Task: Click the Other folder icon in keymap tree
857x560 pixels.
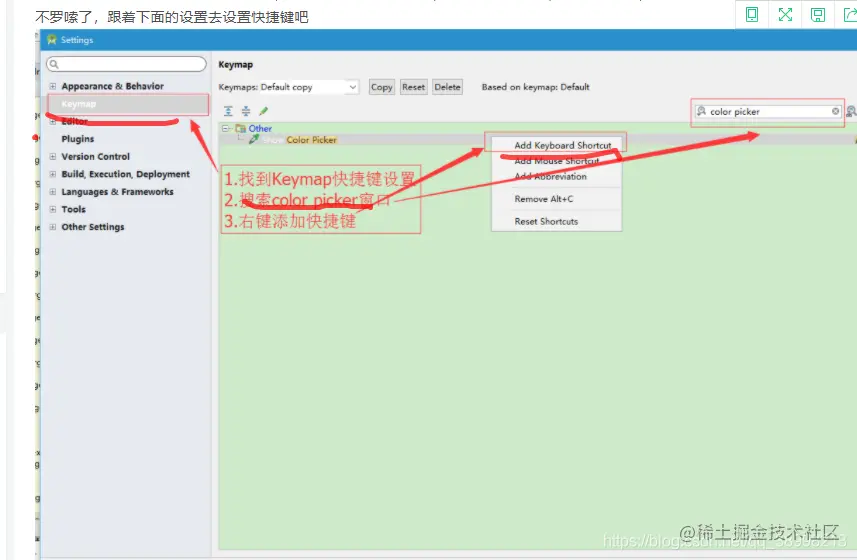Action: [240, 128]
